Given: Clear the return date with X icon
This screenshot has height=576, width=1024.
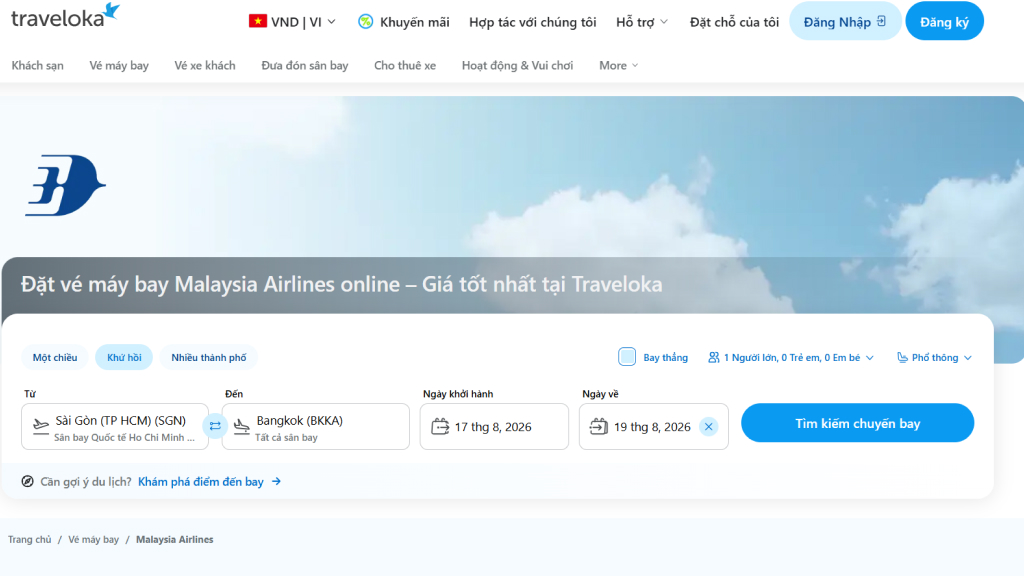Looking at the screenshot, I should (x=709, y=426).
